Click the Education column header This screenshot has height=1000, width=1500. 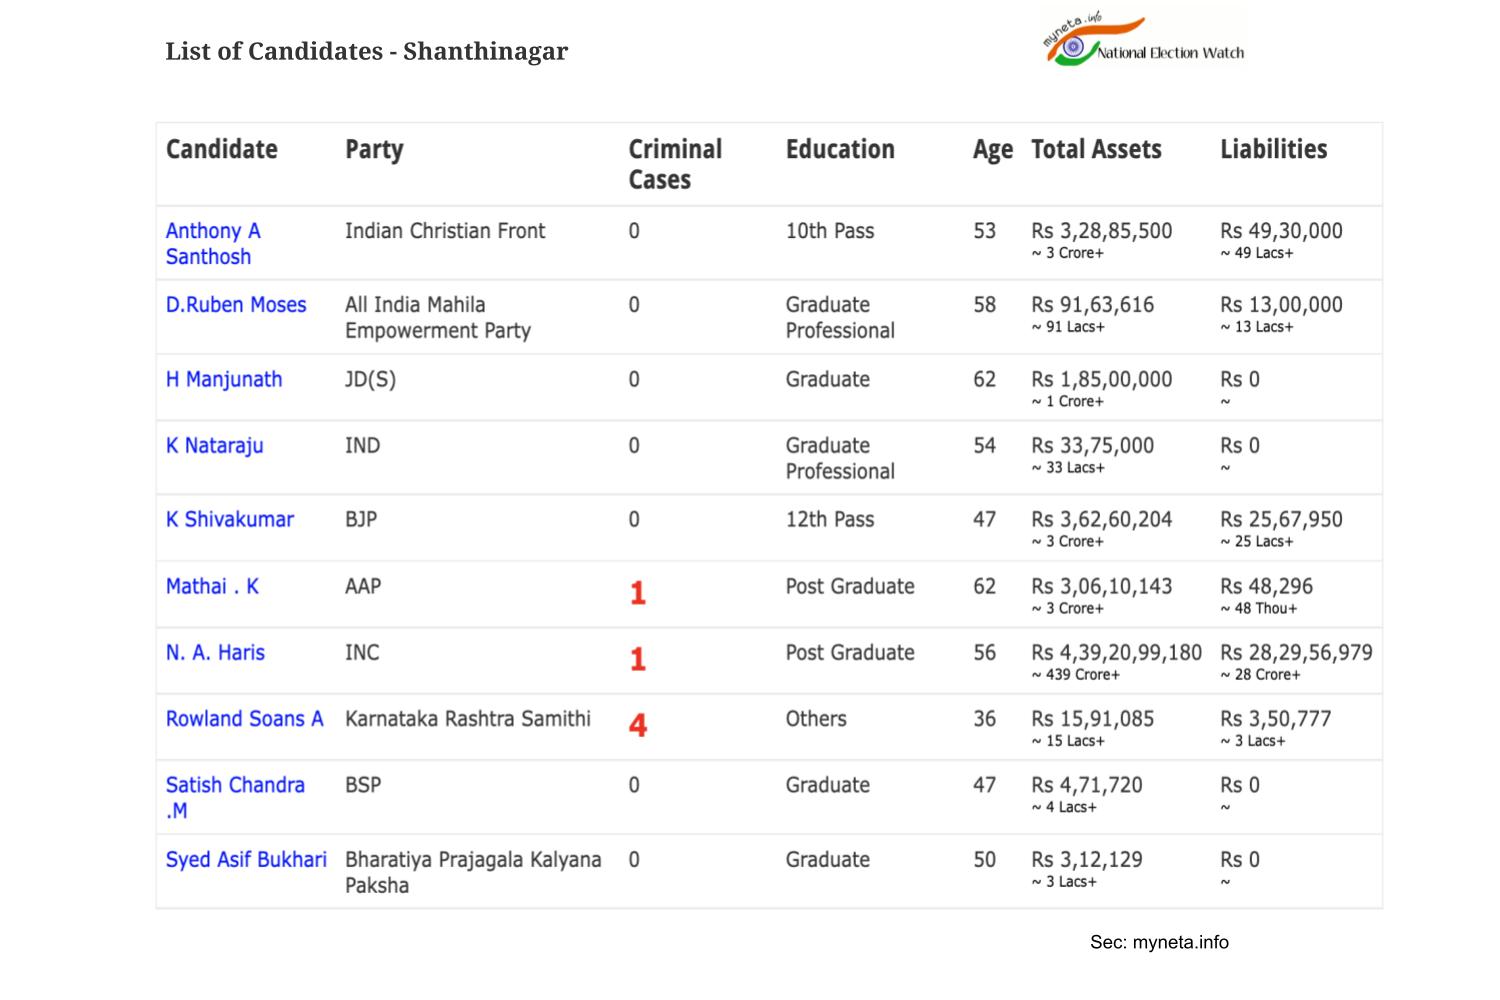coord(840,150)
